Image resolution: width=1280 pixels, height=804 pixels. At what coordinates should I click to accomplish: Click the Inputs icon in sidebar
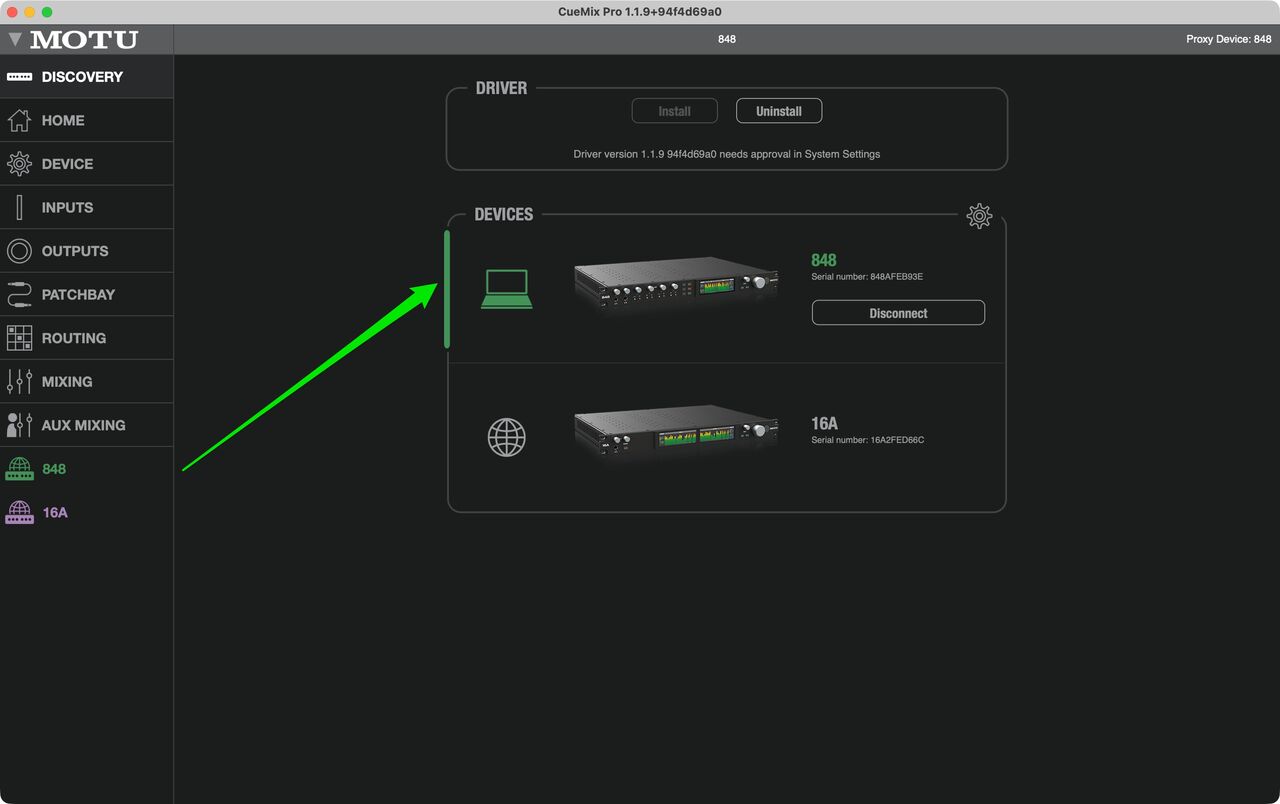(19, 207)
